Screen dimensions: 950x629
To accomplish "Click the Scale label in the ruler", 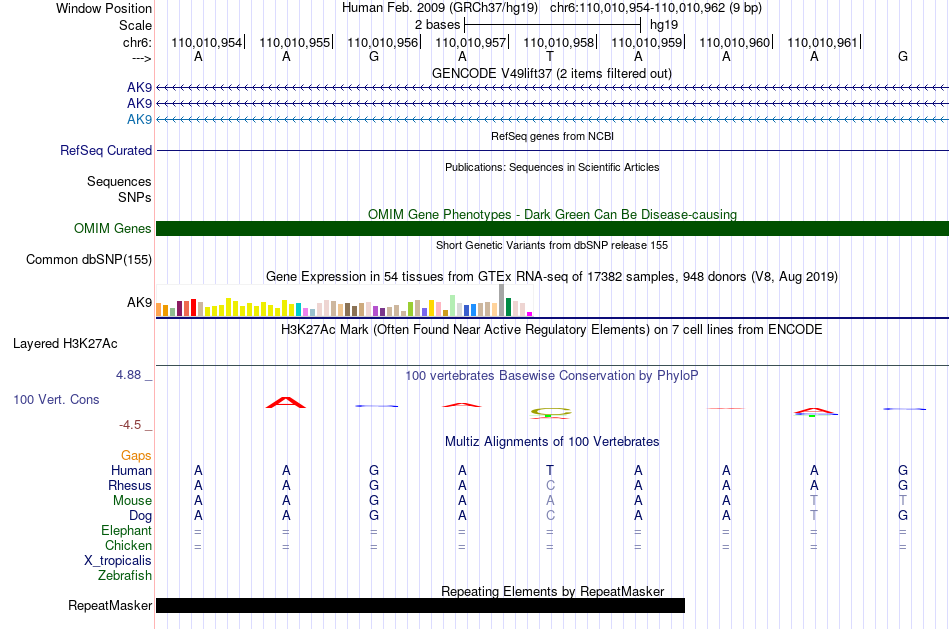I will (135, 25).
